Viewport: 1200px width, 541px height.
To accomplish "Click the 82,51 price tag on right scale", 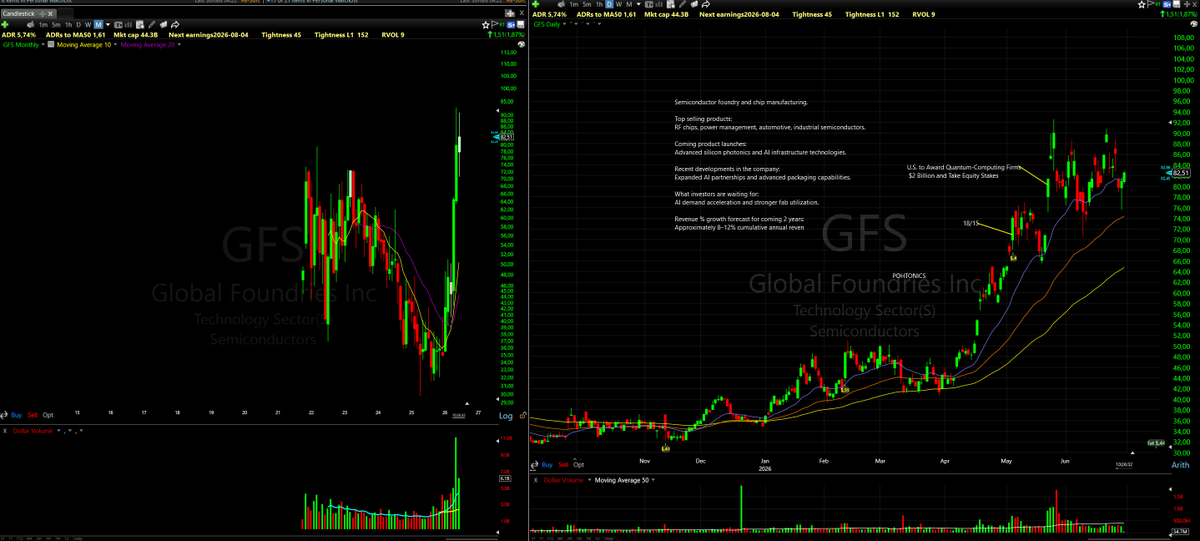I will click(x=1183, y=174).
